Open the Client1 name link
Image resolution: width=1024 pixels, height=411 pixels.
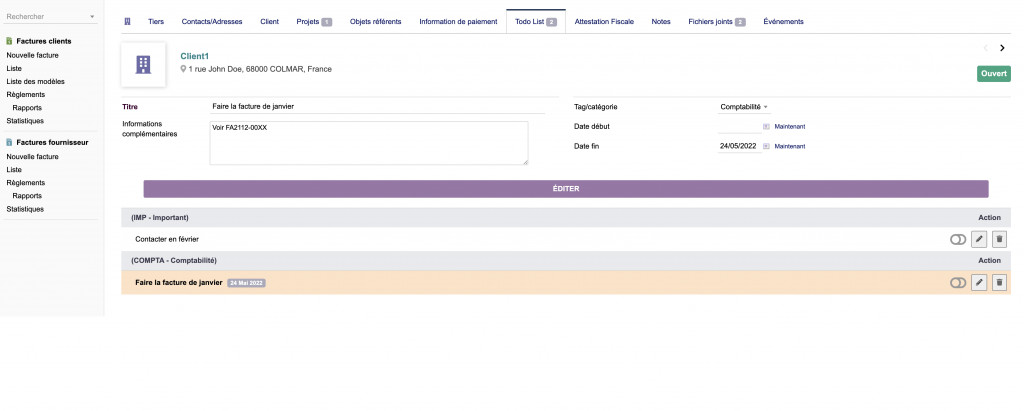195,56
